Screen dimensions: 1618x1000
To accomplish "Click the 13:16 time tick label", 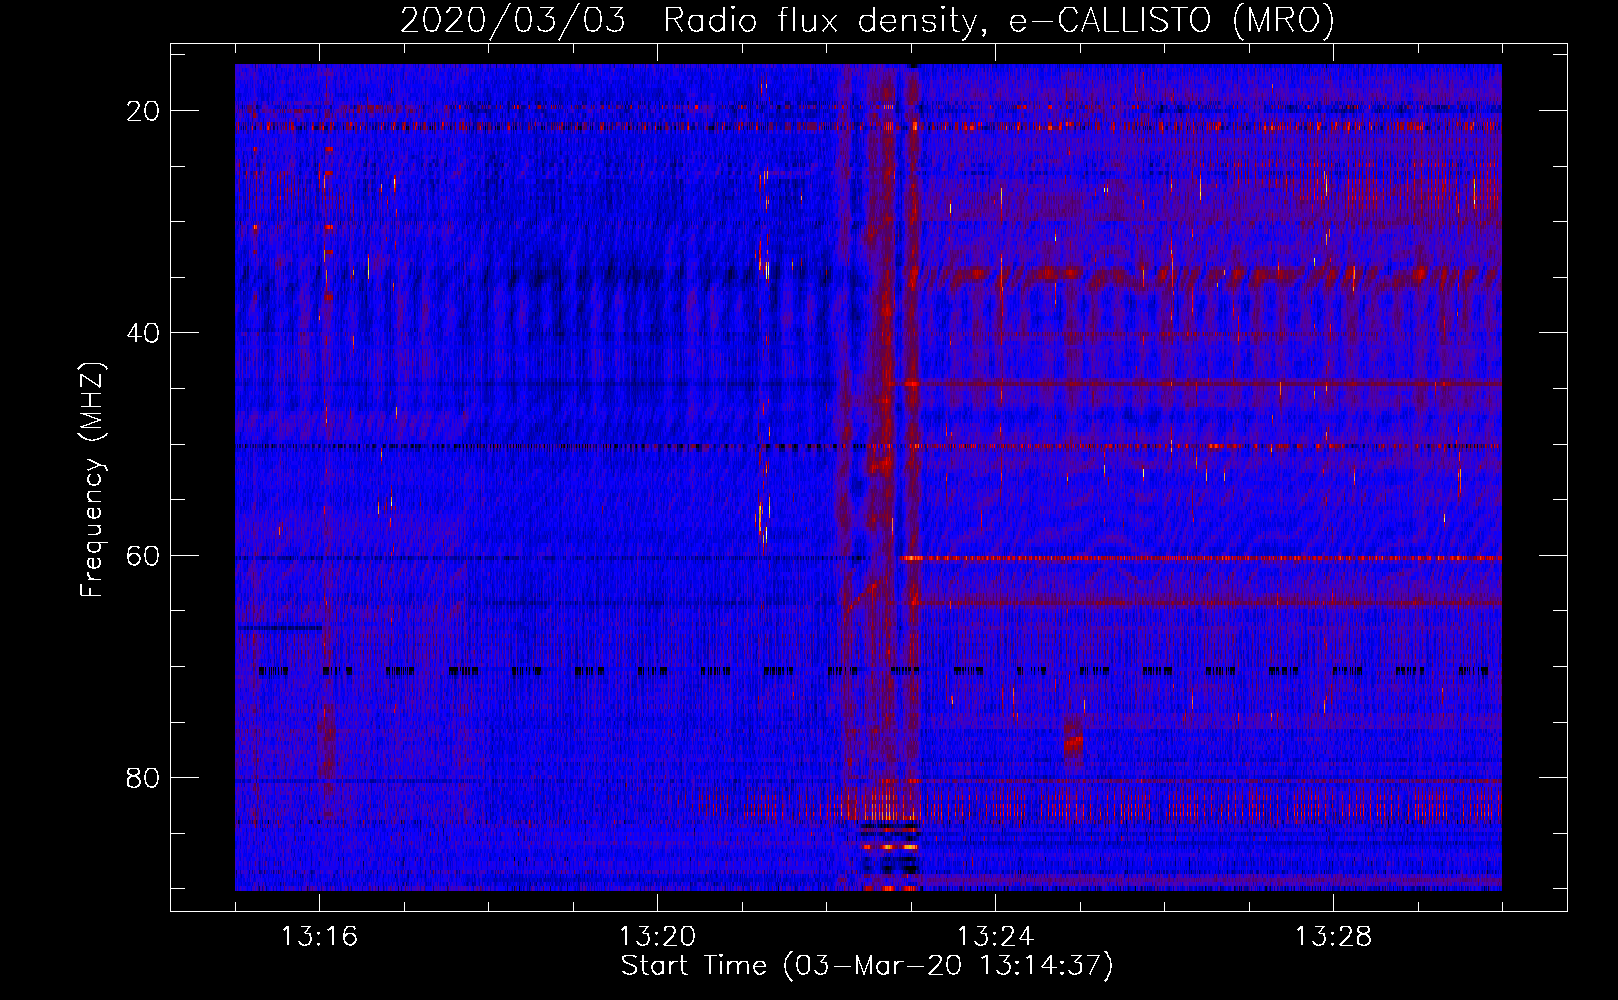I will 319,937.
